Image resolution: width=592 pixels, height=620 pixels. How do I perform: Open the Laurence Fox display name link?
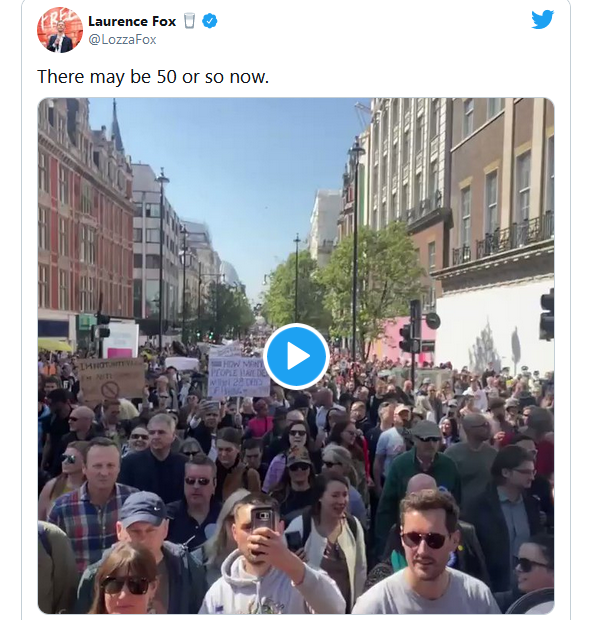132,21
